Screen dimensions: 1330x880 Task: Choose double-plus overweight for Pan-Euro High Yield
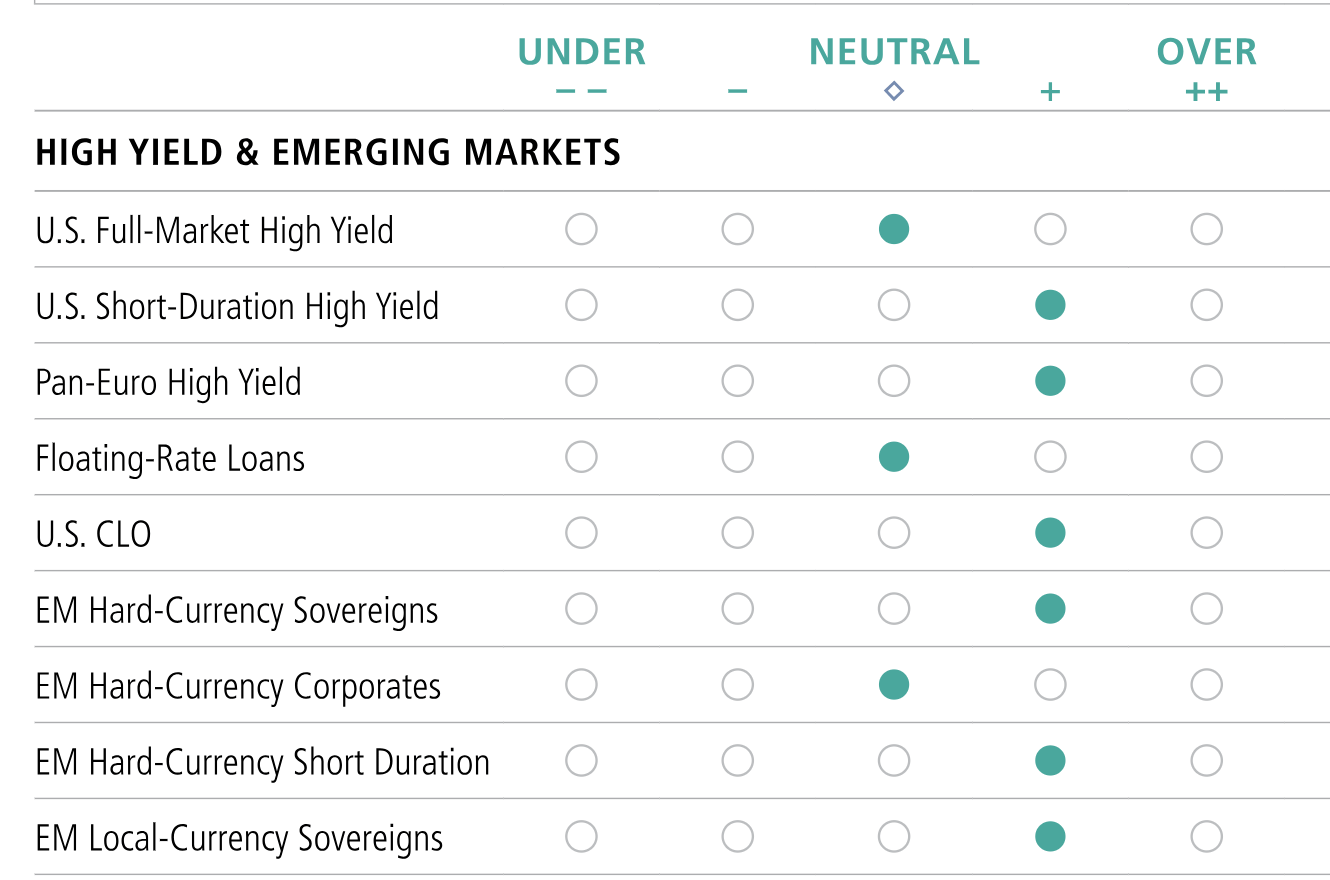coord(1206,381)
